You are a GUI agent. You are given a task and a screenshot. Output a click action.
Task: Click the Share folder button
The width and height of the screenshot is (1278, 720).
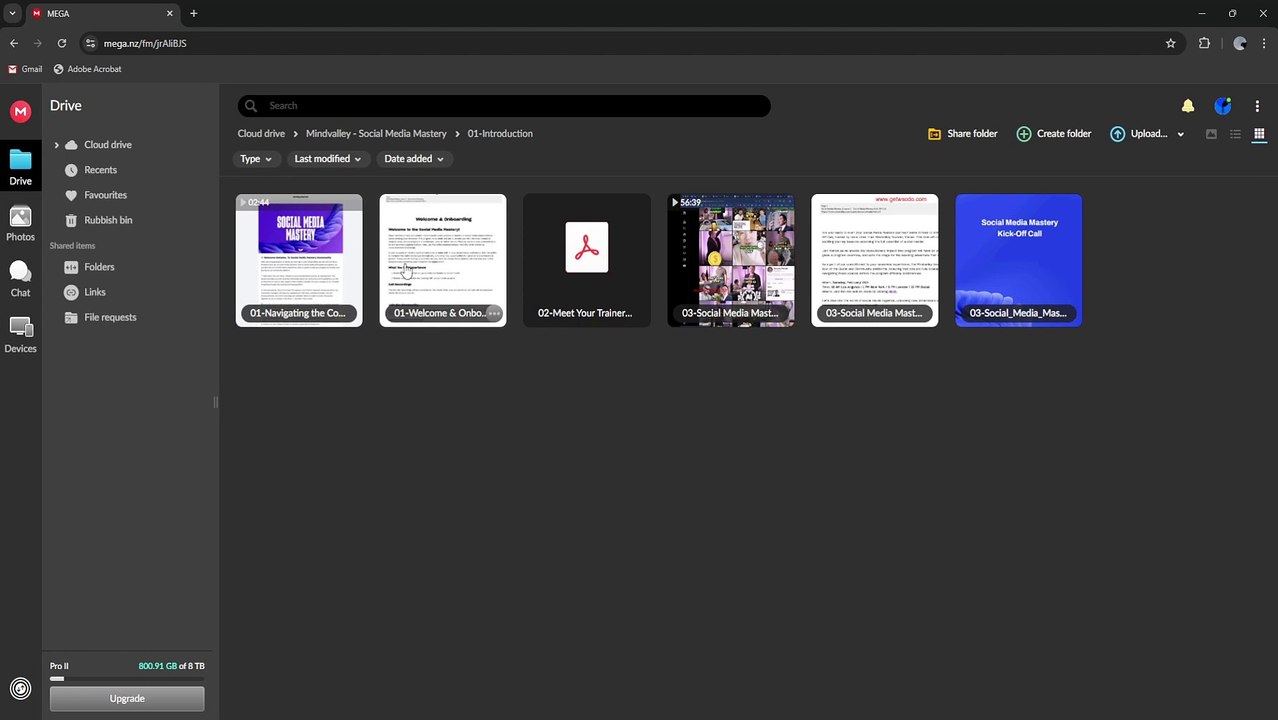(962, 134)
